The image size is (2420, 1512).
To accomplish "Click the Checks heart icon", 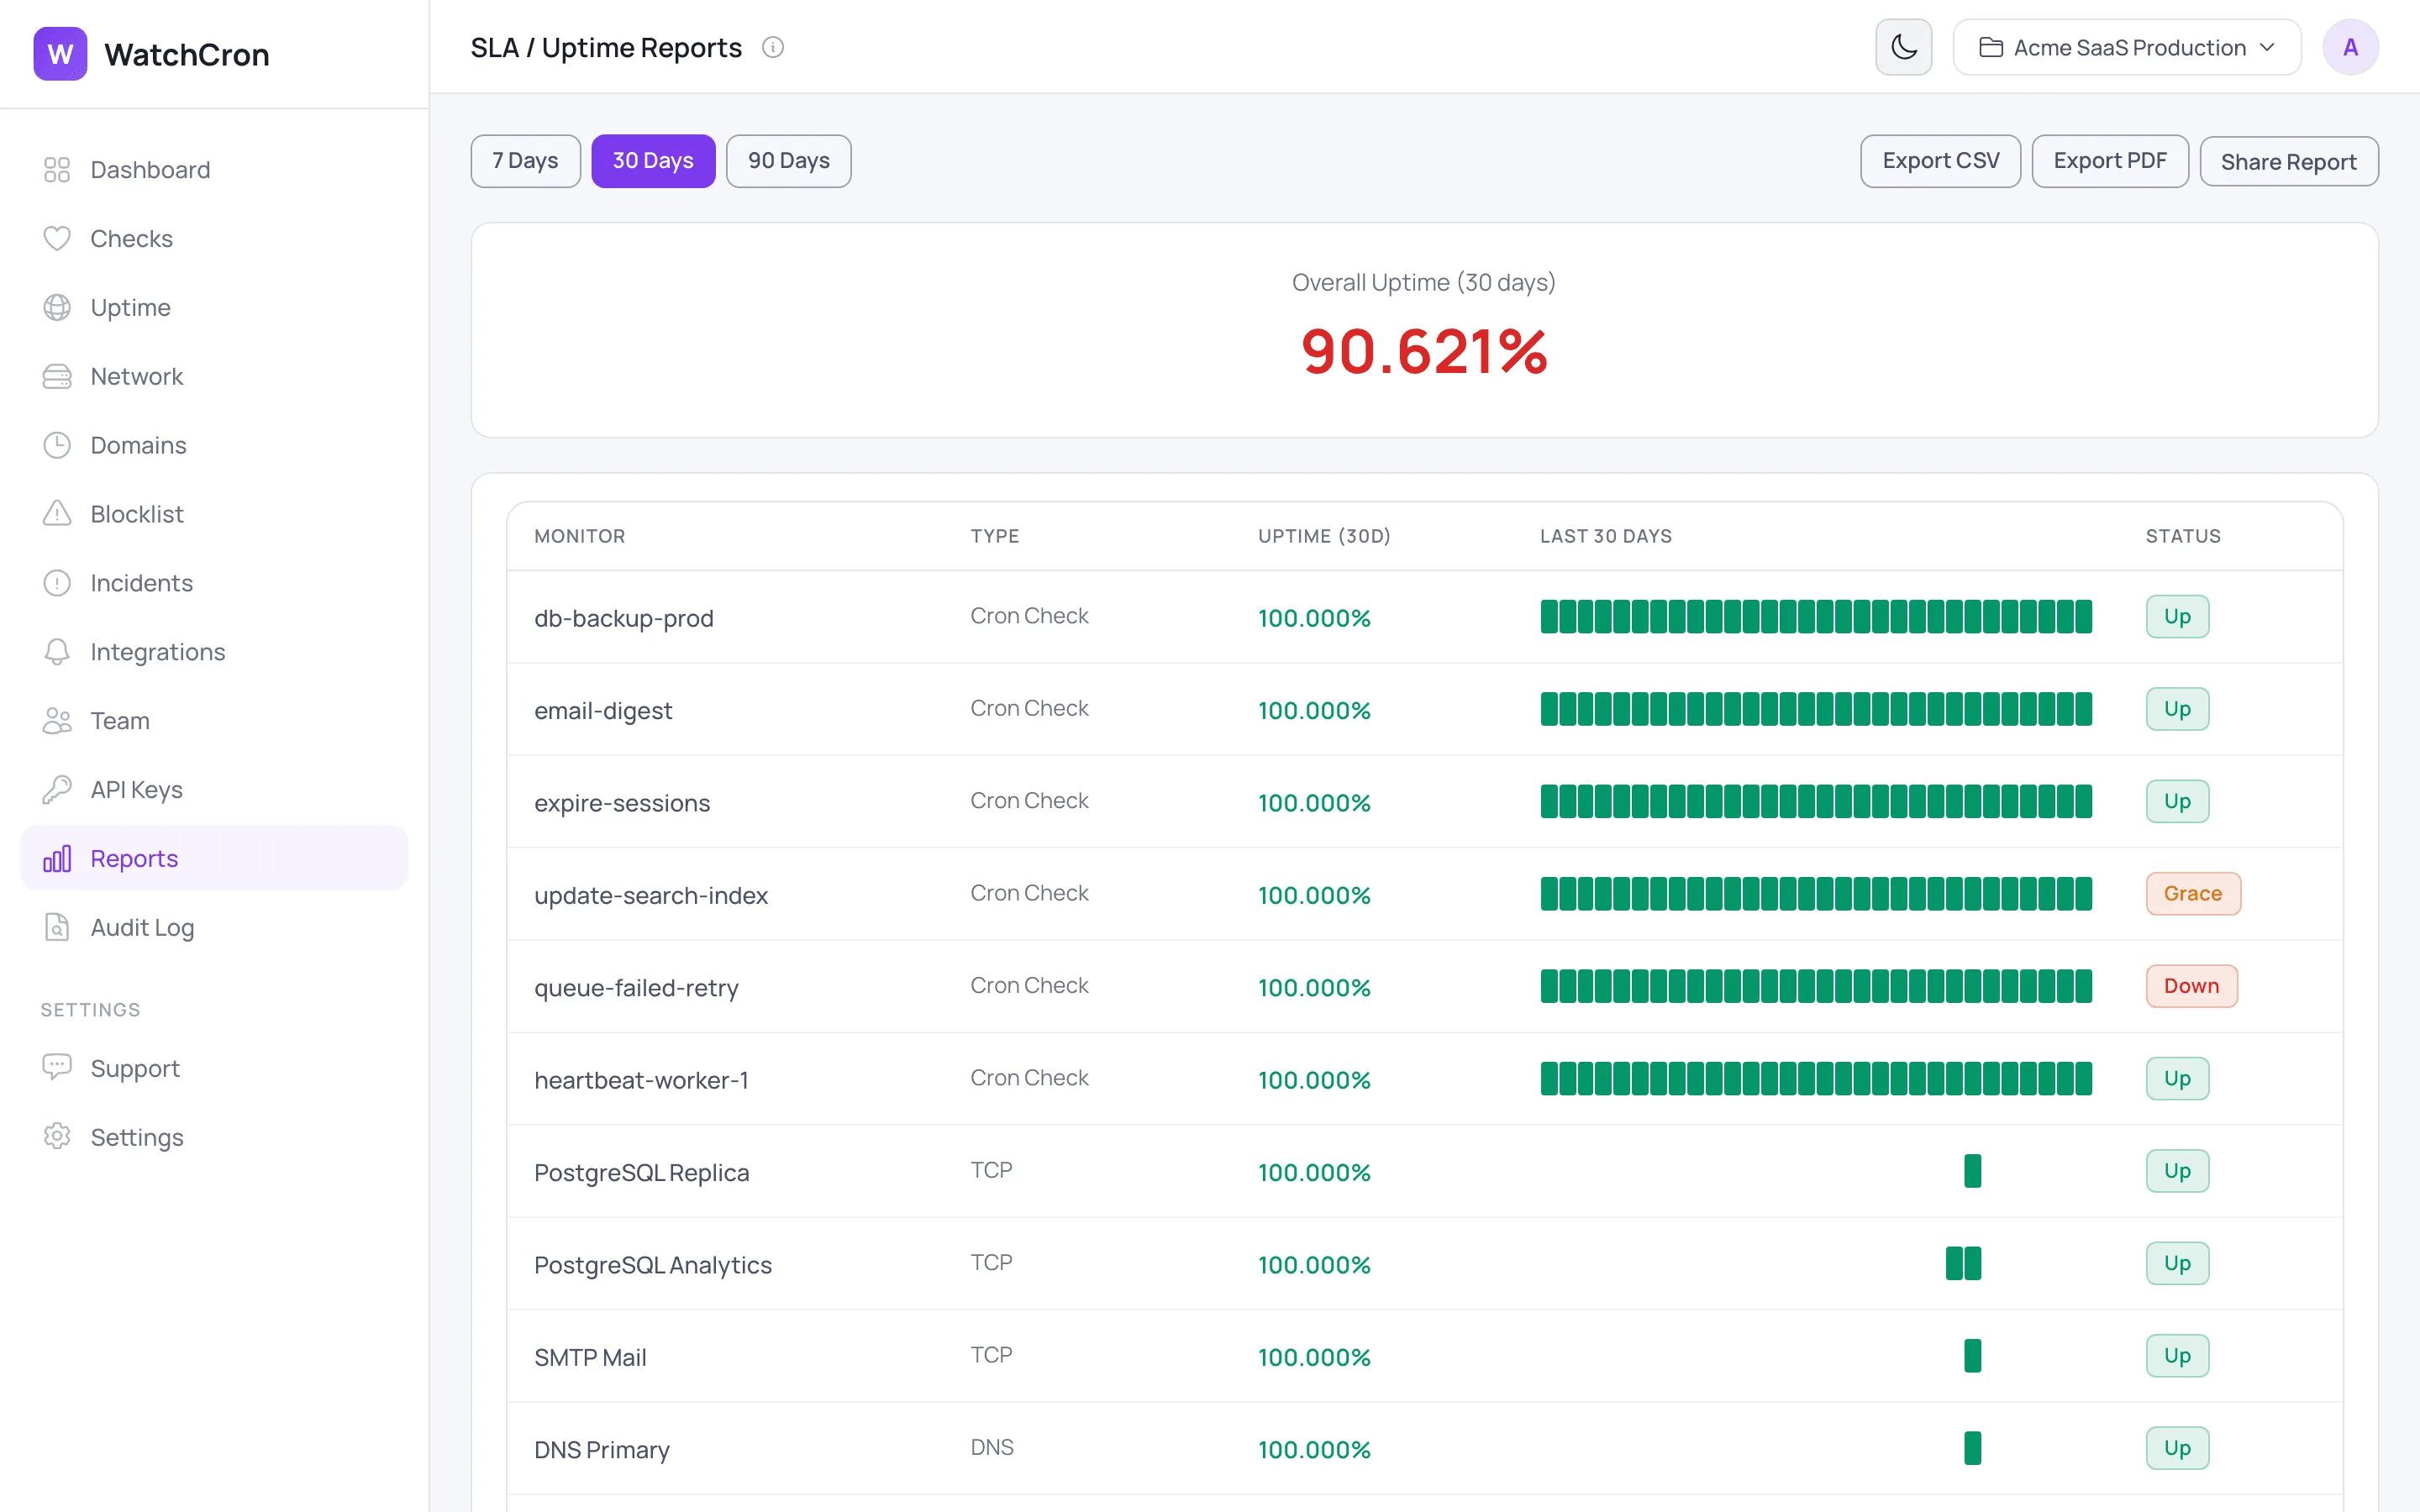I will pos(57,239).
